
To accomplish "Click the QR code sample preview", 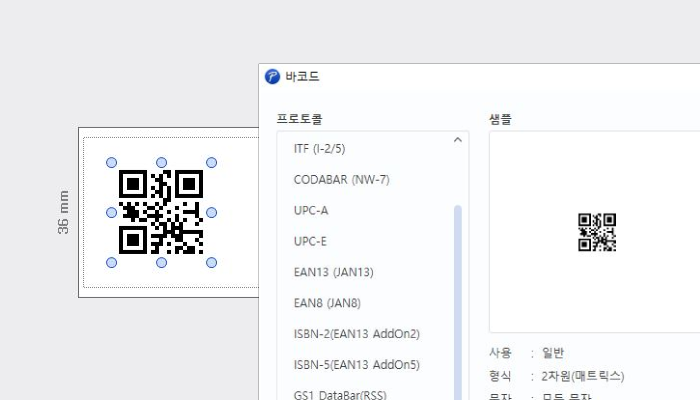I will (x=597, y=232).
